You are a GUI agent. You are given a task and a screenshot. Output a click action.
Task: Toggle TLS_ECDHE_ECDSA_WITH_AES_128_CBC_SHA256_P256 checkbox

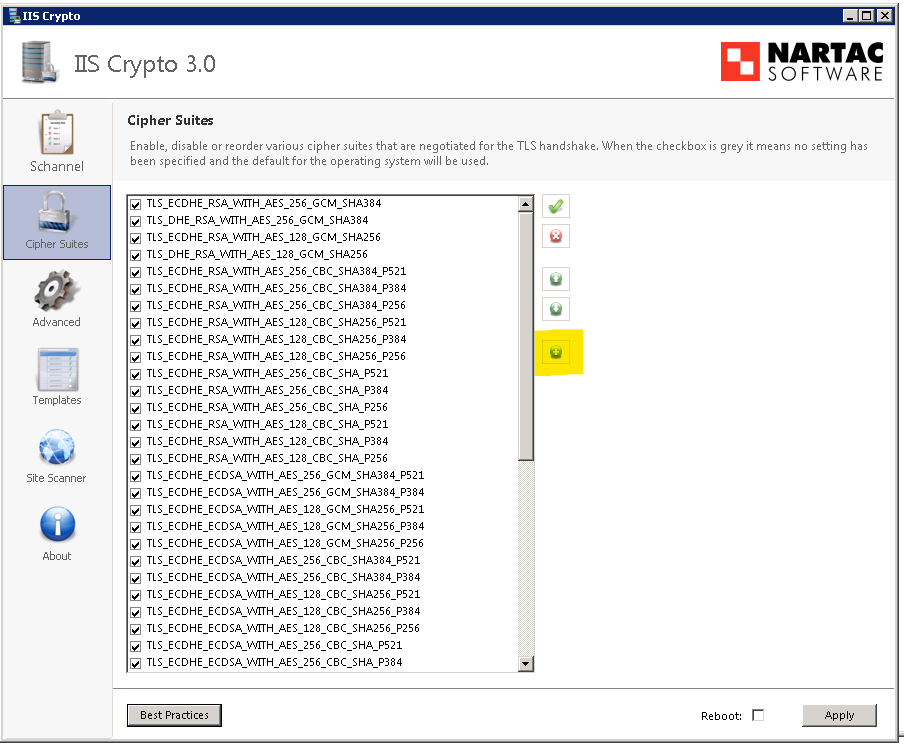point(135,629)
